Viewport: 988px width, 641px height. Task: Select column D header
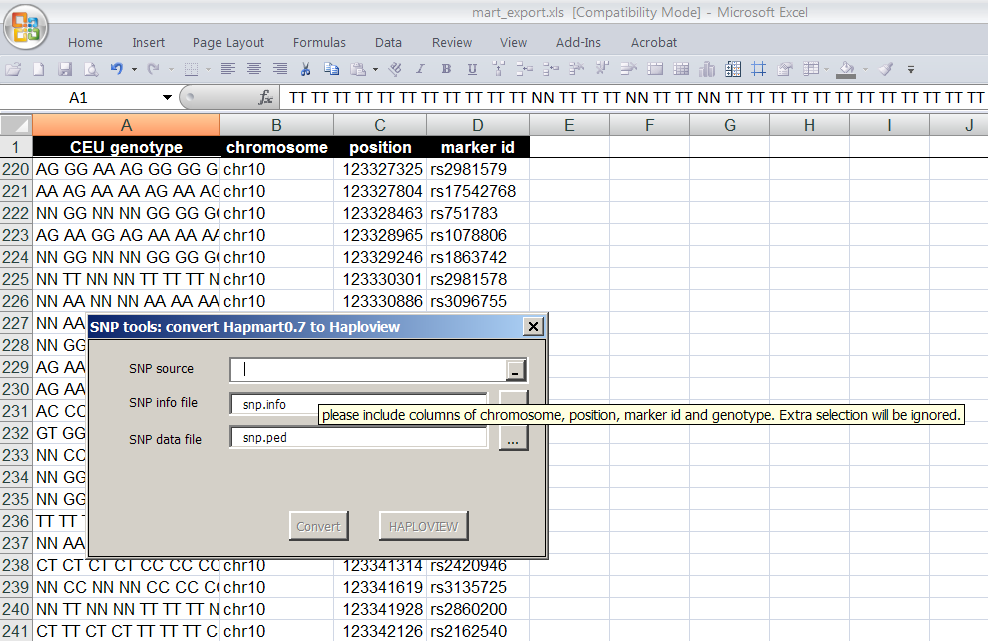click(x=478, y=125)
